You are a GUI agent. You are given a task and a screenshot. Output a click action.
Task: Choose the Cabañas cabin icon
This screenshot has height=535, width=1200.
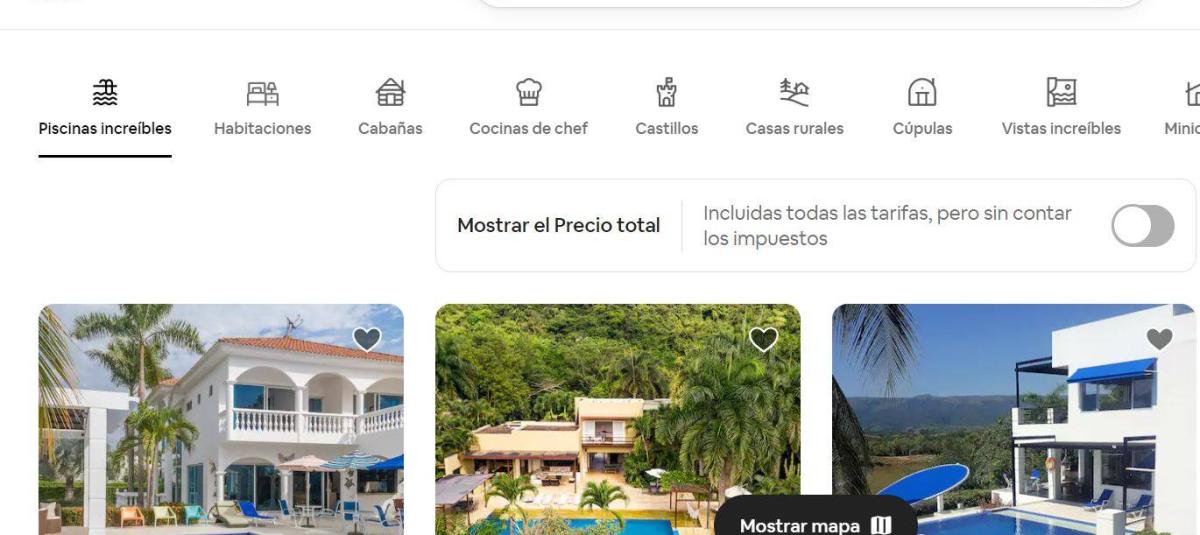pos(390,93)
